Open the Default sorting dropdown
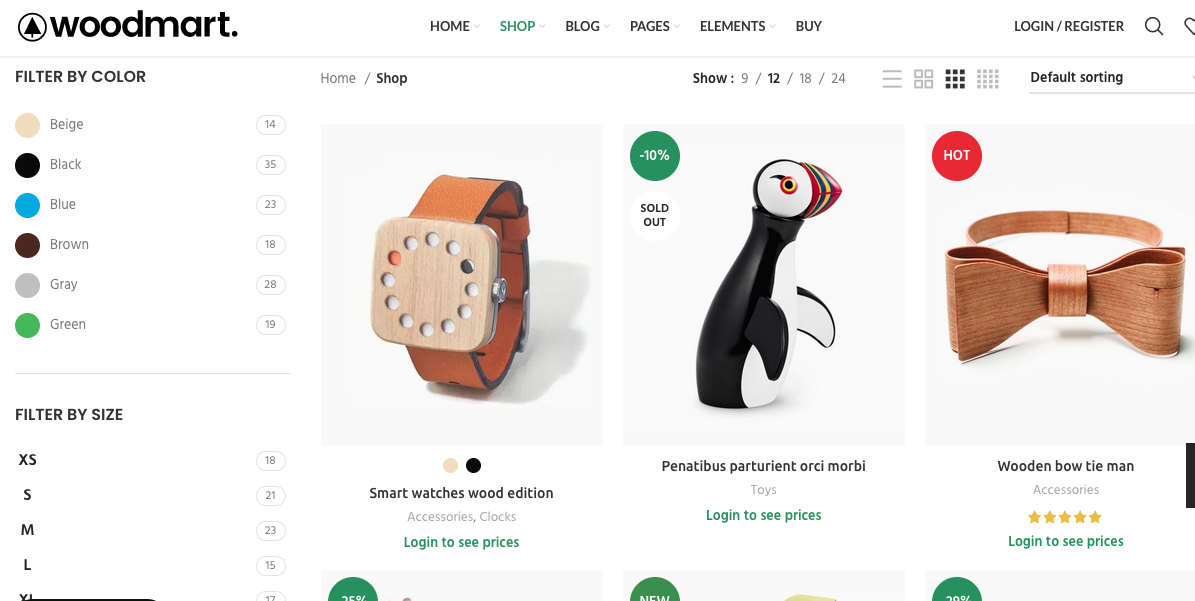The height and width of the screenshot is (601, 1195). pyautogui.click(x=1112, y=78)
